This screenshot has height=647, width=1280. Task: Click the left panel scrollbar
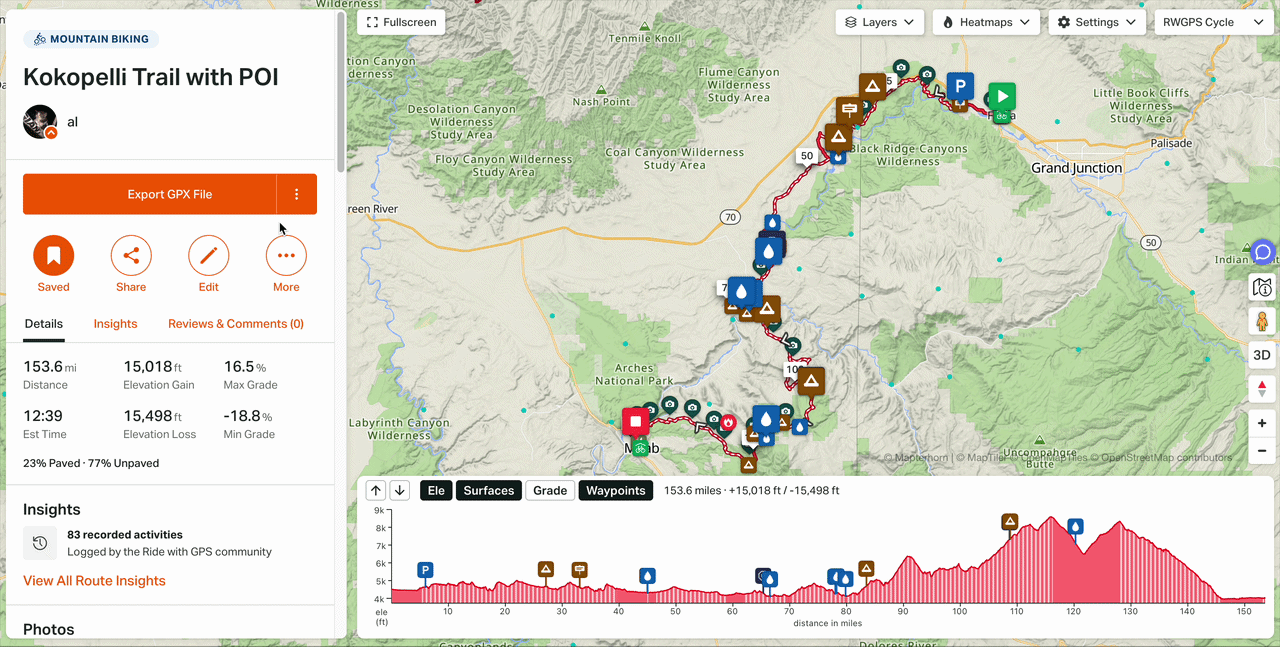pyautogui.click(x=341, y=90)
